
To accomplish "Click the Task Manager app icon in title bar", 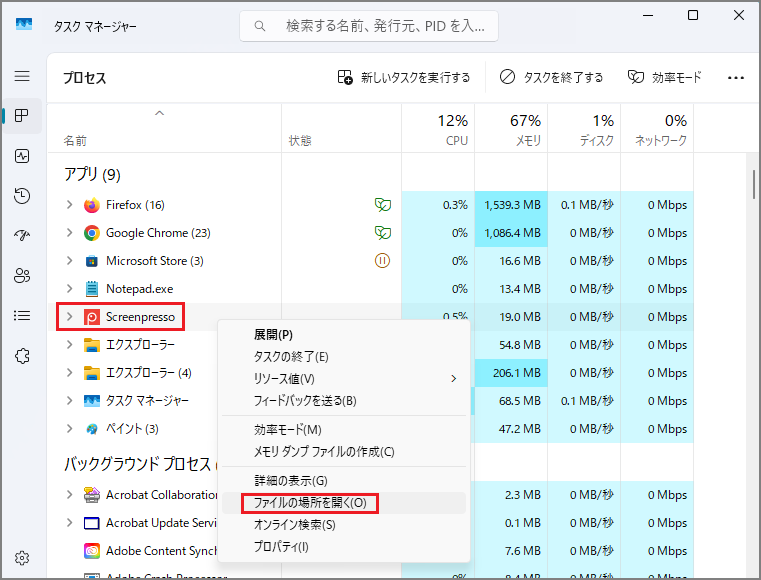I will pos(24,24).
